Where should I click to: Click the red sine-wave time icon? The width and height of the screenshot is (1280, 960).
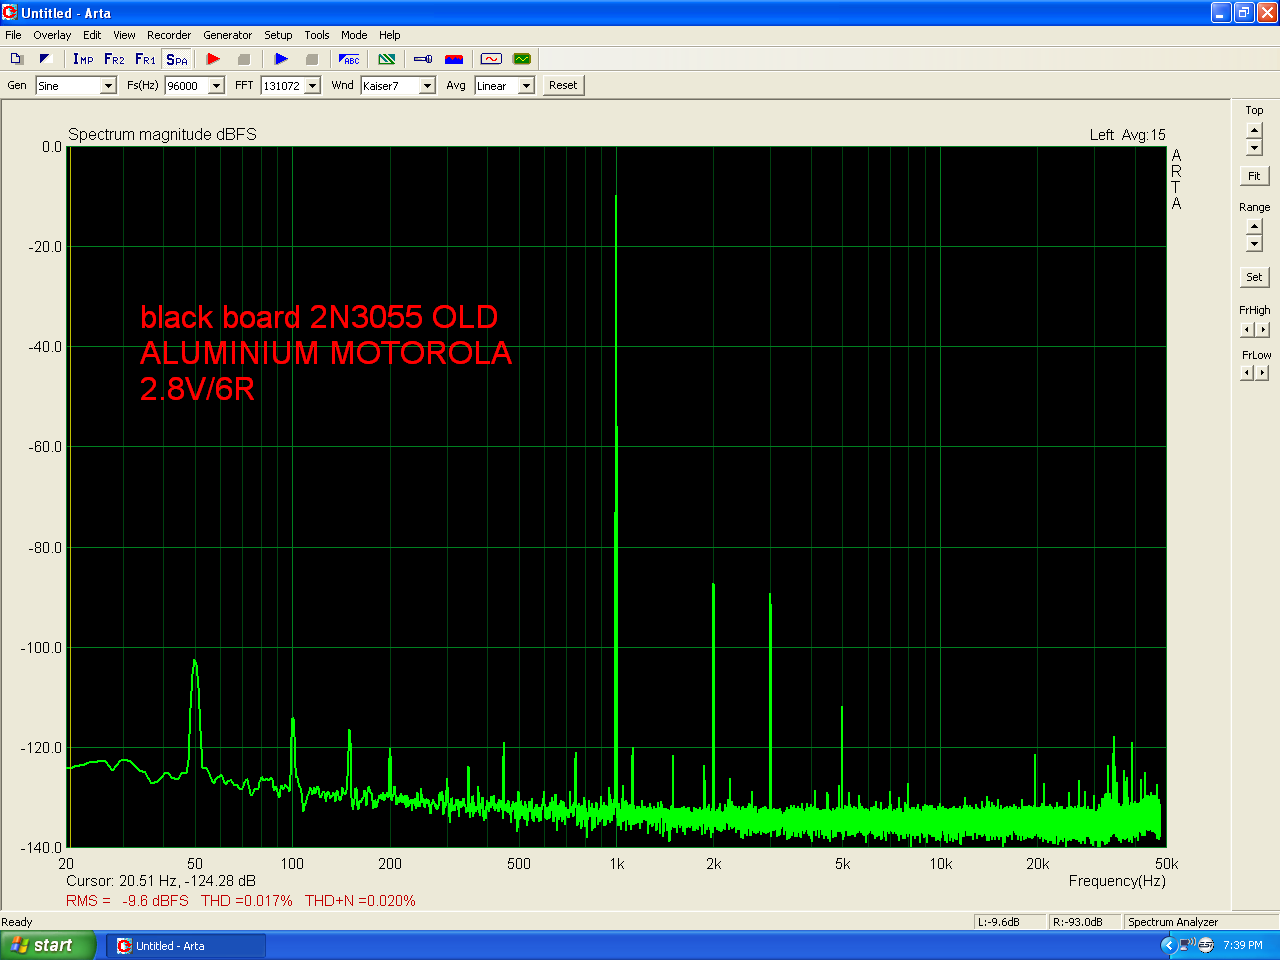pyautogui.click(x=491, y=59)
